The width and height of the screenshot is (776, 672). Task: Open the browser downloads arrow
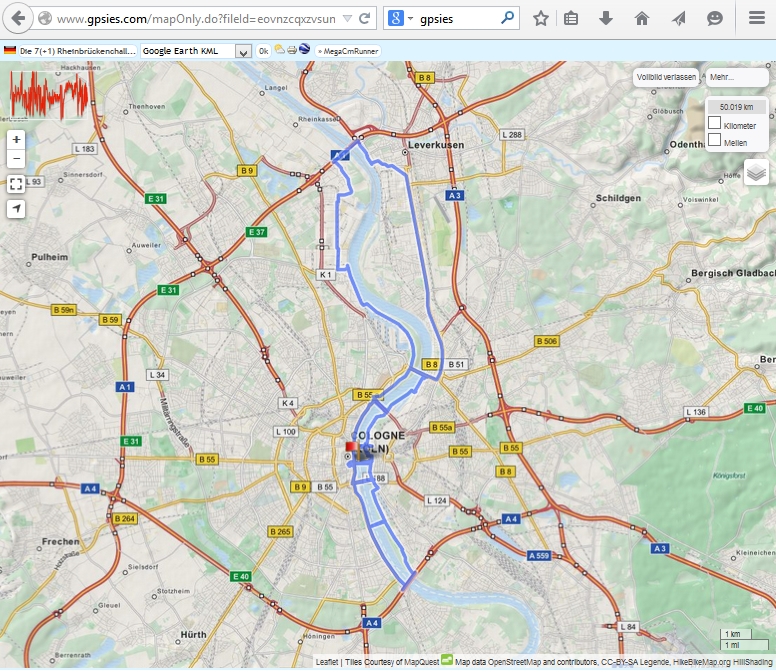(606, 18)
